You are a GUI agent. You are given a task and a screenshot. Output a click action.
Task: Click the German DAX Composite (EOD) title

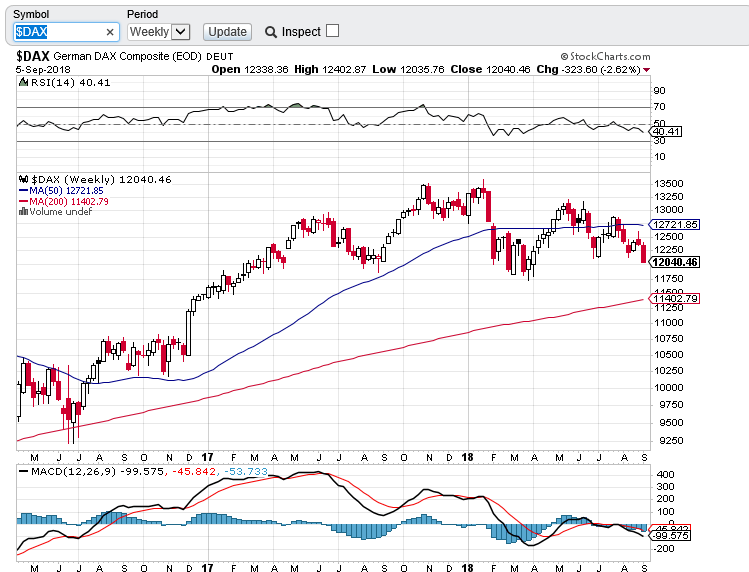(x=128, y=56)
